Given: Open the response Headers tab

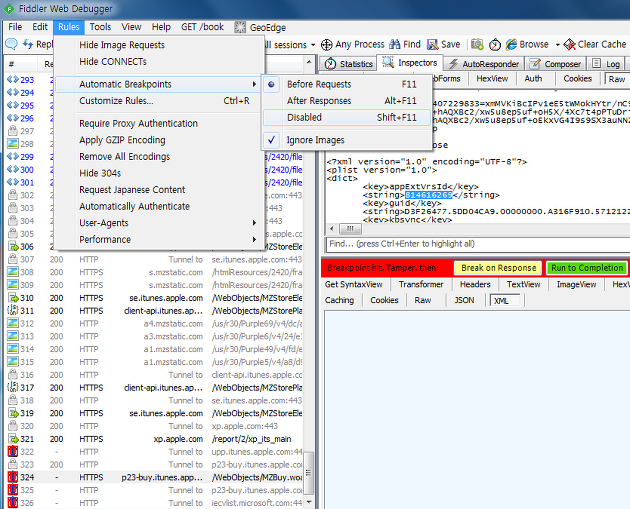Looking at the screenshot, I should point(475,284).
